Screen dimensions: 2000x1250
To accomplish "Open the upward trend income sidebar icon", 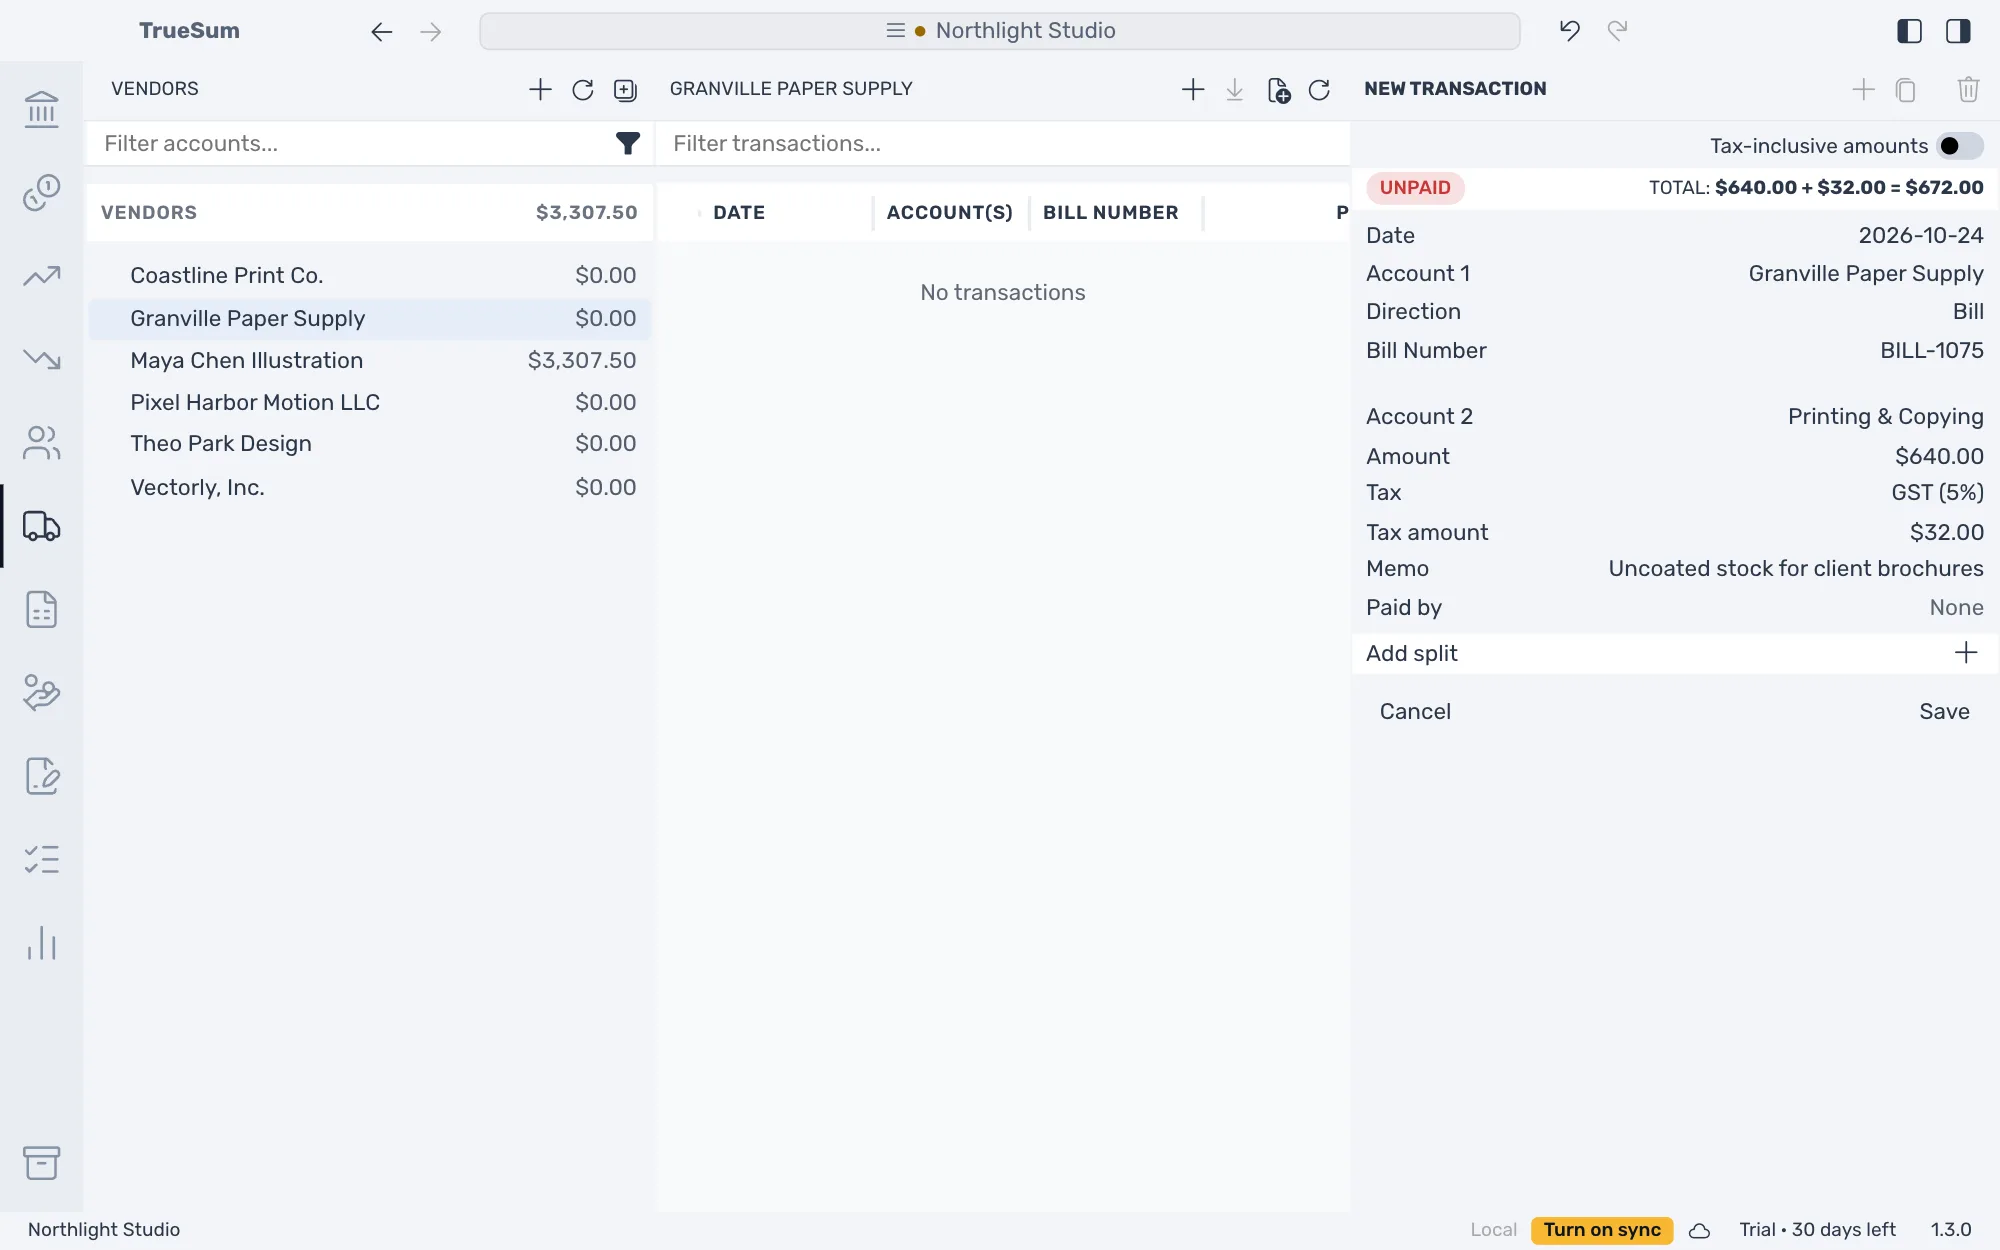I will click(41, 276).
